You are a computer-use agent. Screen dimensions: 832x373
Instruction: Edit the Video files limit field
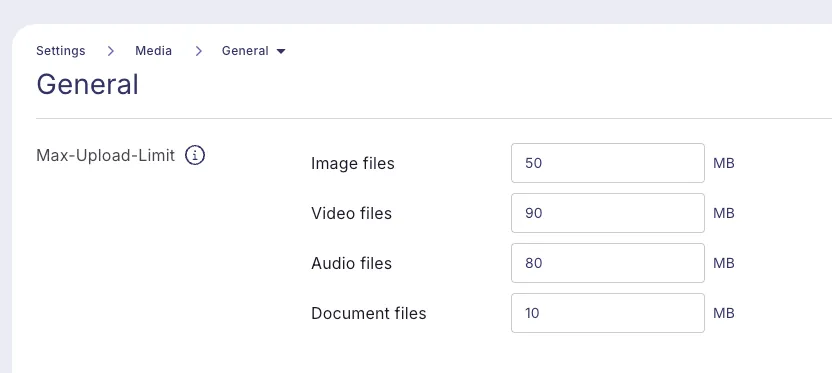pyautogui.click(x=608, y=213)
